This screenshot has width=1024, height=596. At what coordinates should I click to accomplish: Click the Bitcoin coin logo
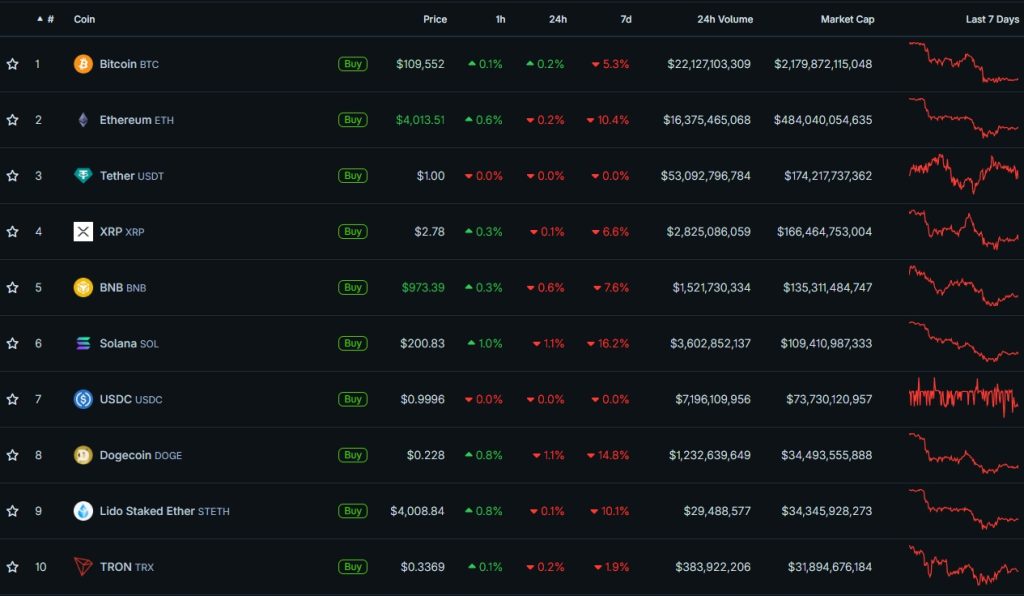[x=82, y=63]
